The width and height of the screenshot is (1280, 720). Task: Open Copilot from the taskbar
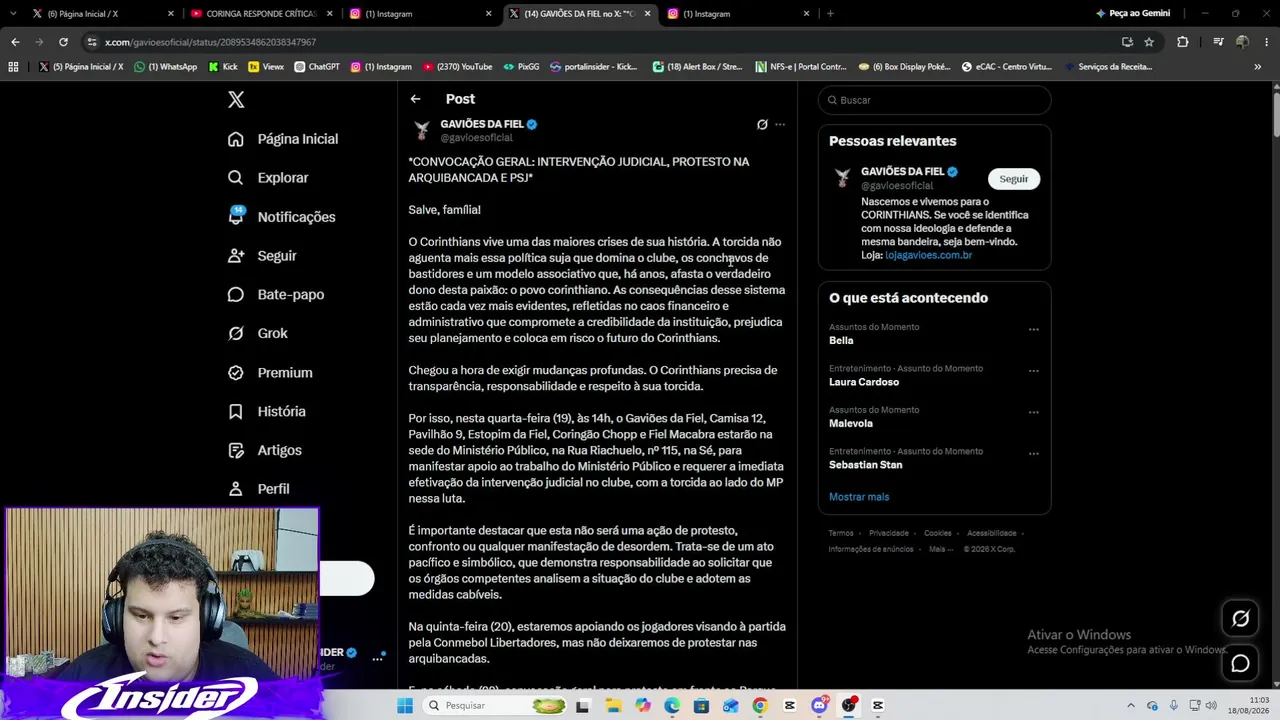642,706
